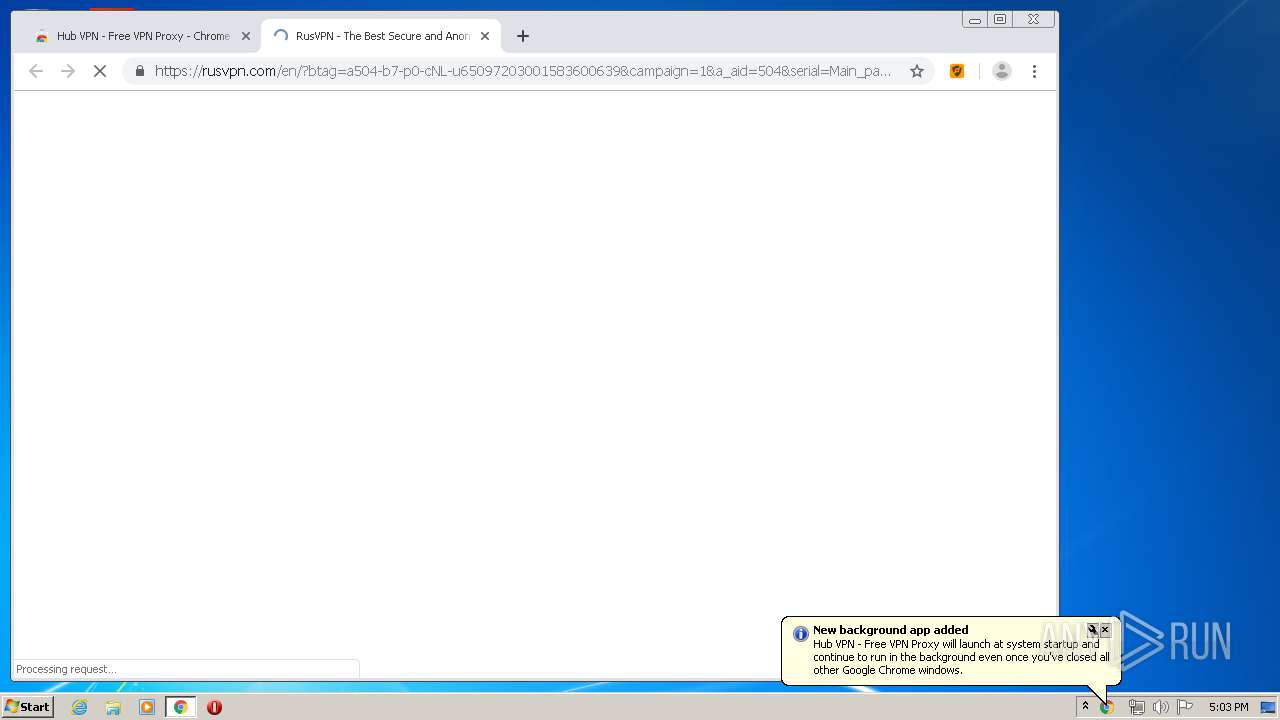Restore down the Chrome window
Viewport: 1280px width, 720px height.
tap(1000, 19)
